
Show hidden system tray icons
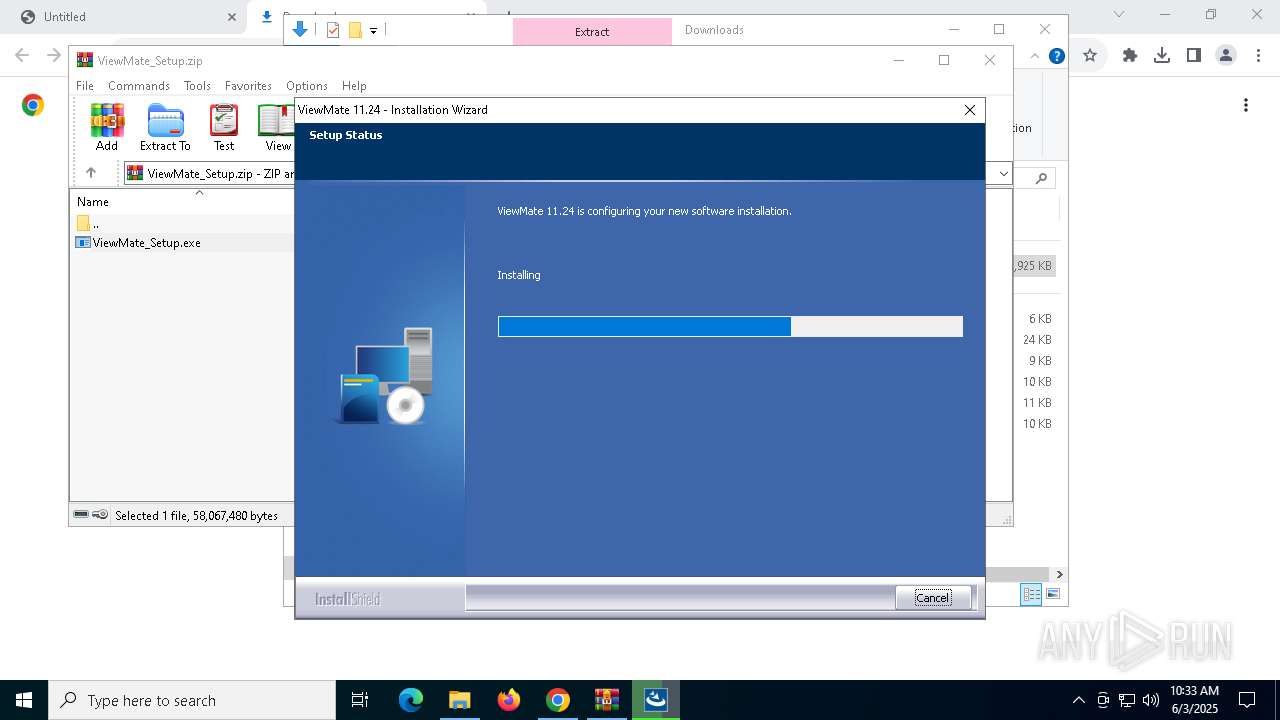[x=1078, y=700]
